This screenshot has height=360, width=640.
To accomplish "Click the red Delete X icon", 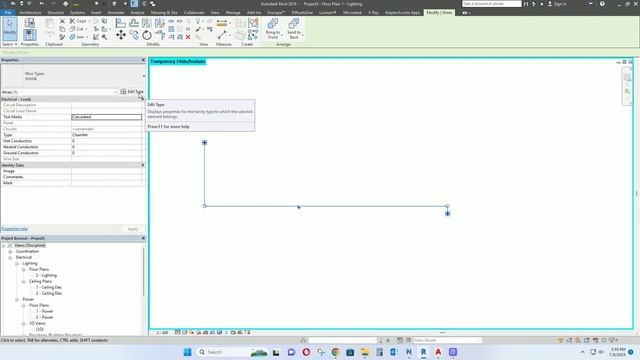I will coord(188,37).
